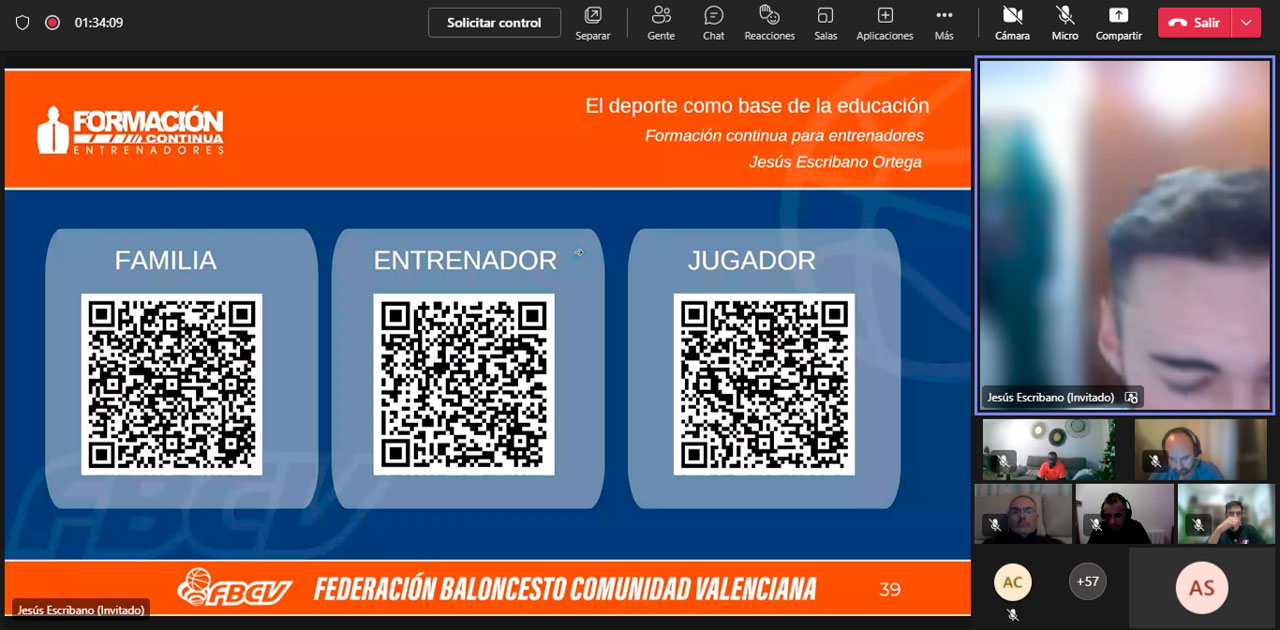The width and height of the screenshot is (1280, 630).
Task: Click the 01:34:09 meeting timer
Action: pyautogui.click(x=99, y=22)
